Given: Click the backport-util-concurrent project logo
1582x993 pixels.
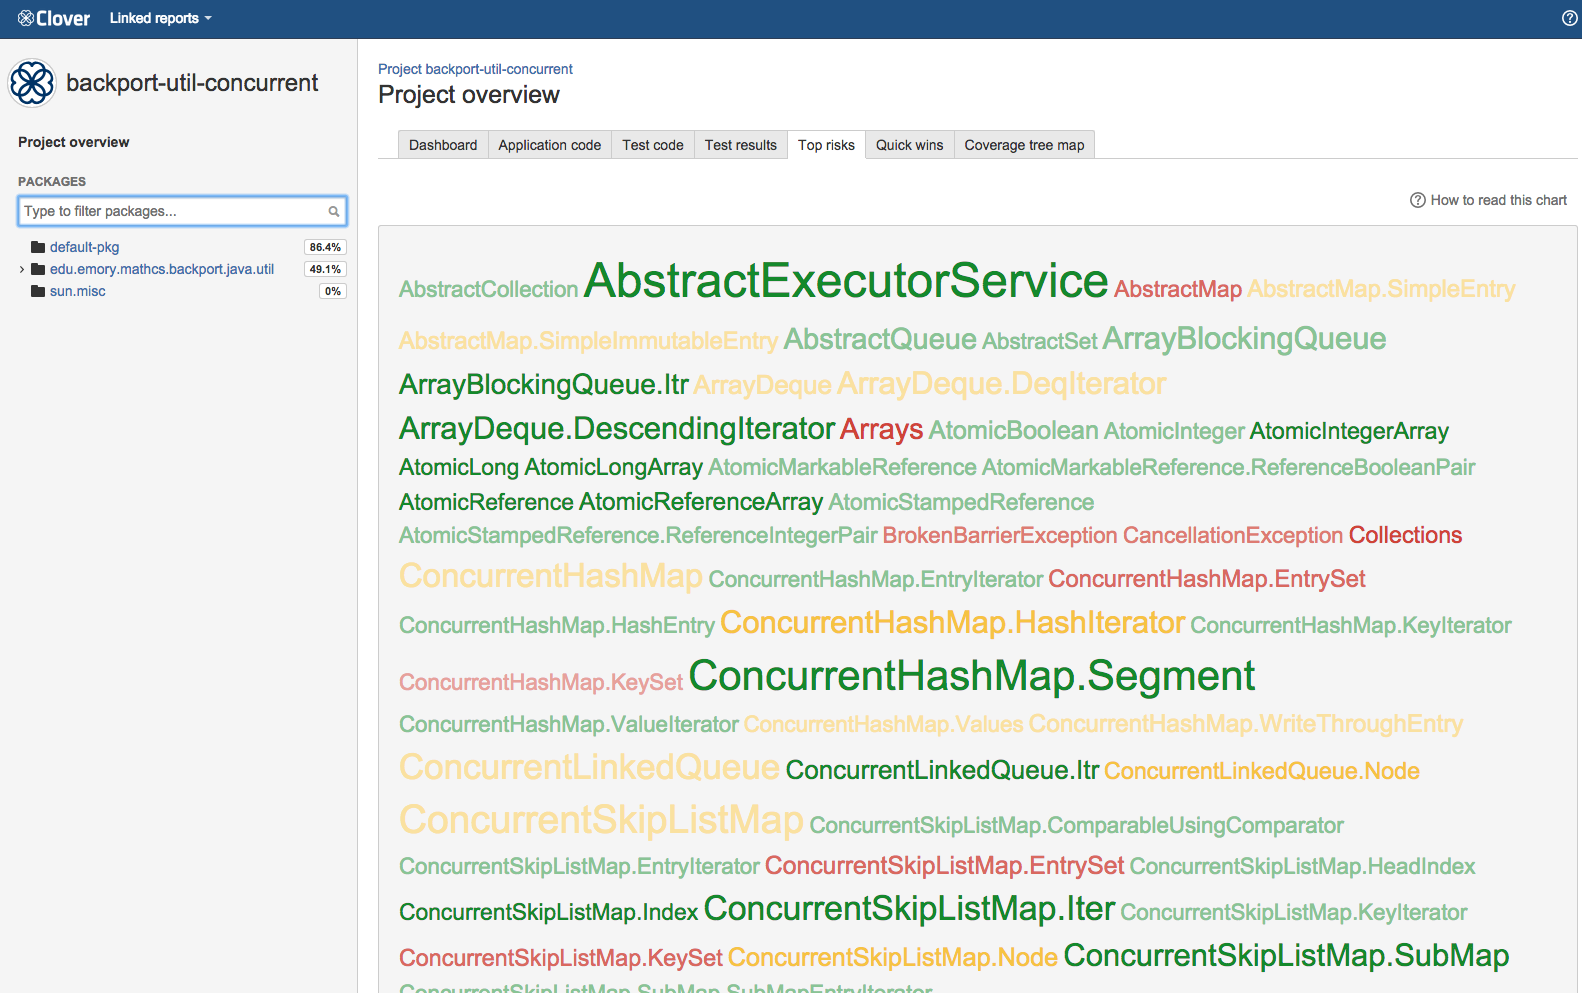Looking at the screenshot, I should pos(32,83).
